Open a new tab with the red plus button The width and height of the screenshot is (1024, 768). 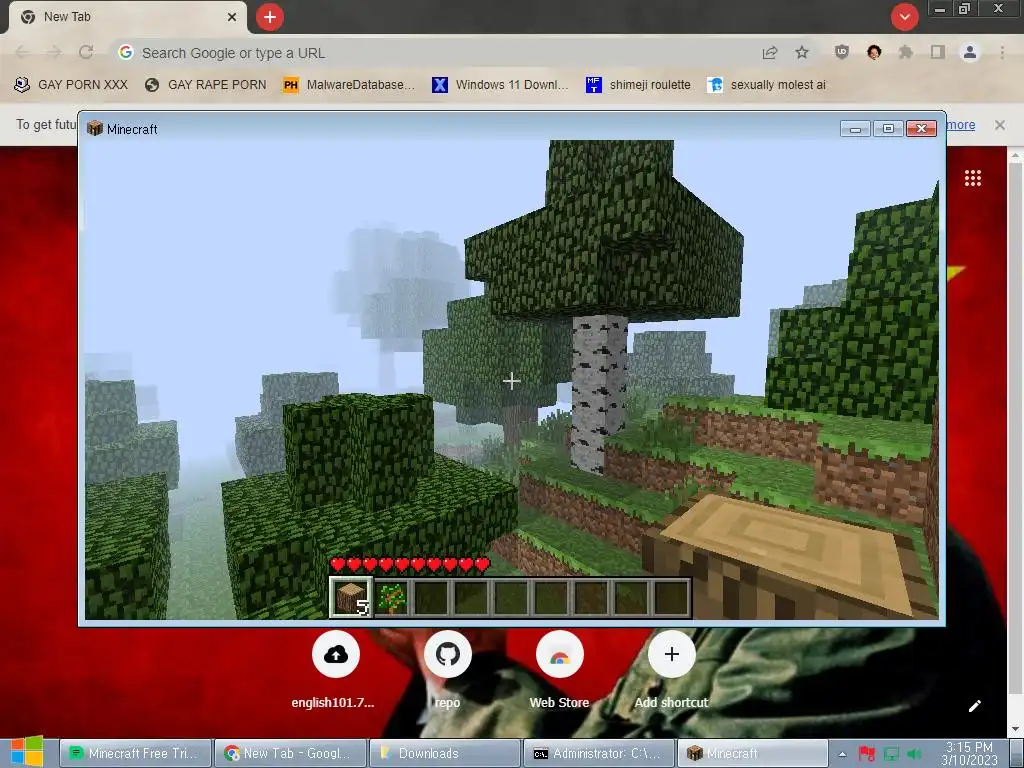270,17
